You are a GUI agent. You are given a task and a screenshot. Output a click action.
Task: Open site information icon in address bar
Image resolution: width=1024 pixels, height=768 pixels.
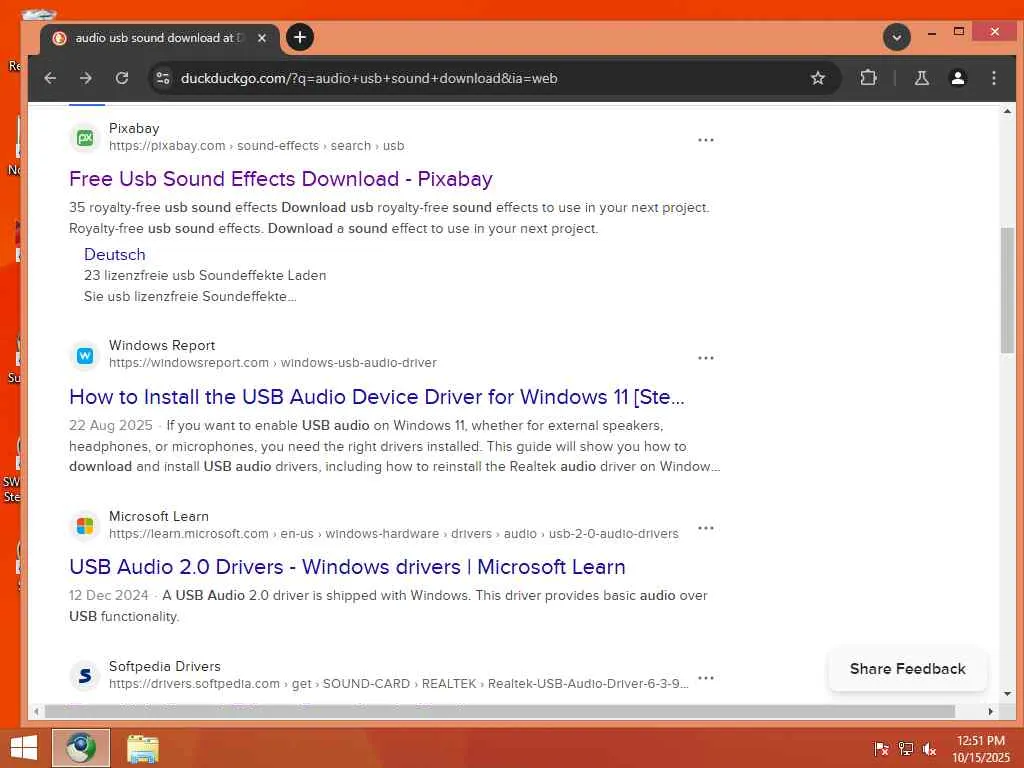(163, 78)
